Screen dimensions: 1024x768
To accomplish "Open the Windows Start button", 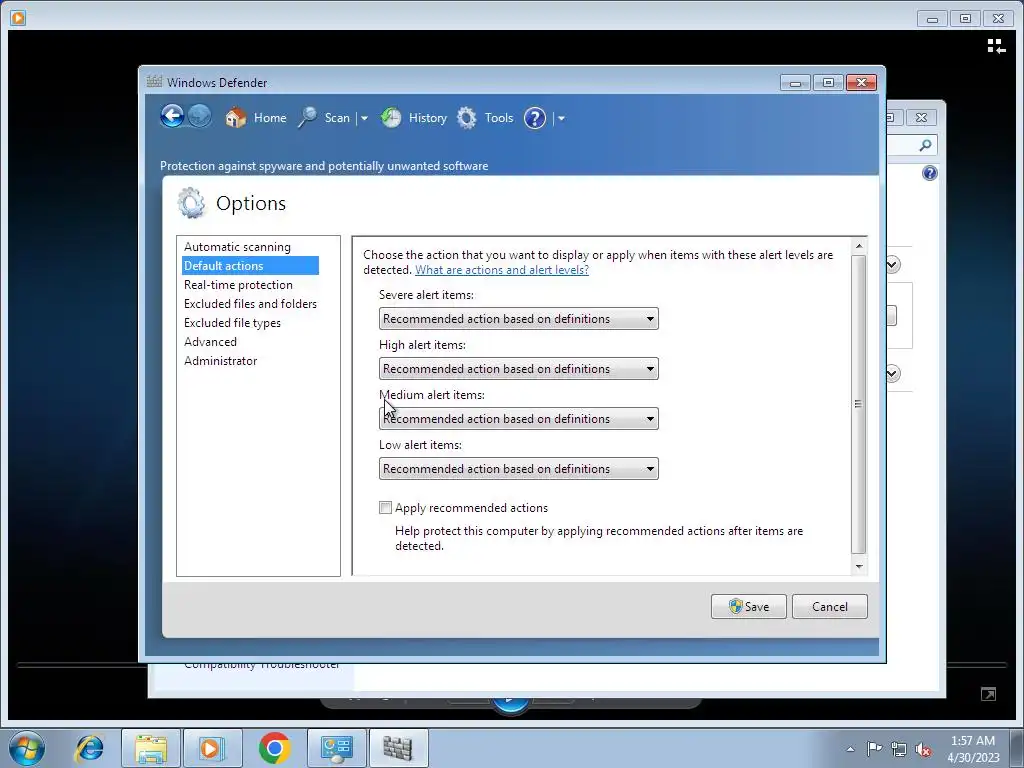I will [27, 748].
